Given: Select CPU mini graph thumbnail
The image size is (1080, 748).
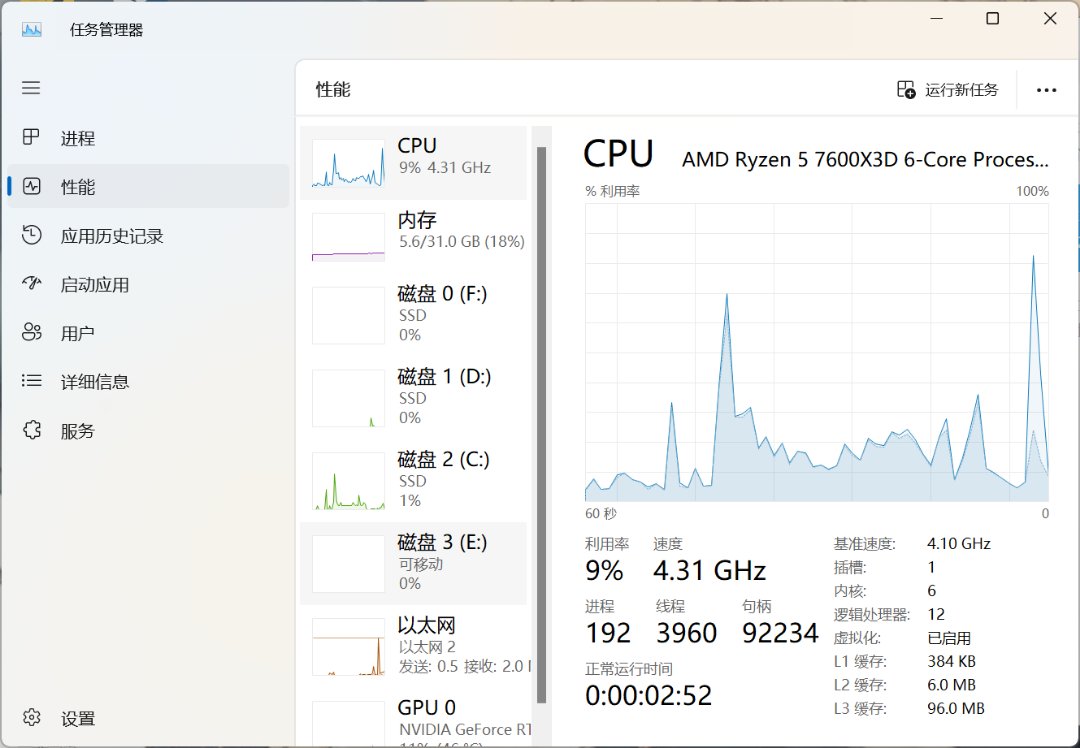Looking at the screenshot, I should pyautogui.click(x=348, y=163).
